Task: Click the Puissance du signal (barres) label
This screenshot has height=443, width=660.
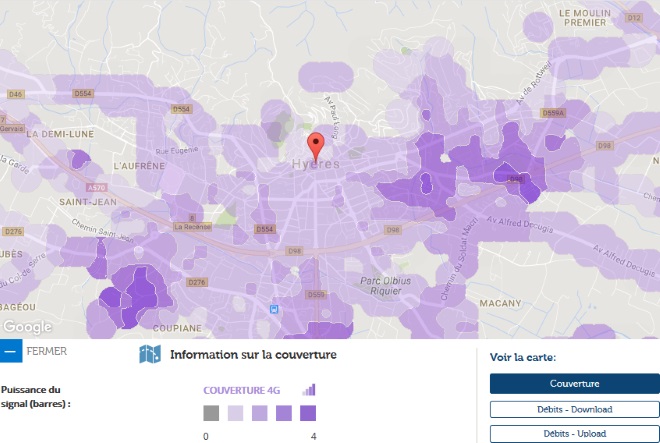Action: (35, 397)
